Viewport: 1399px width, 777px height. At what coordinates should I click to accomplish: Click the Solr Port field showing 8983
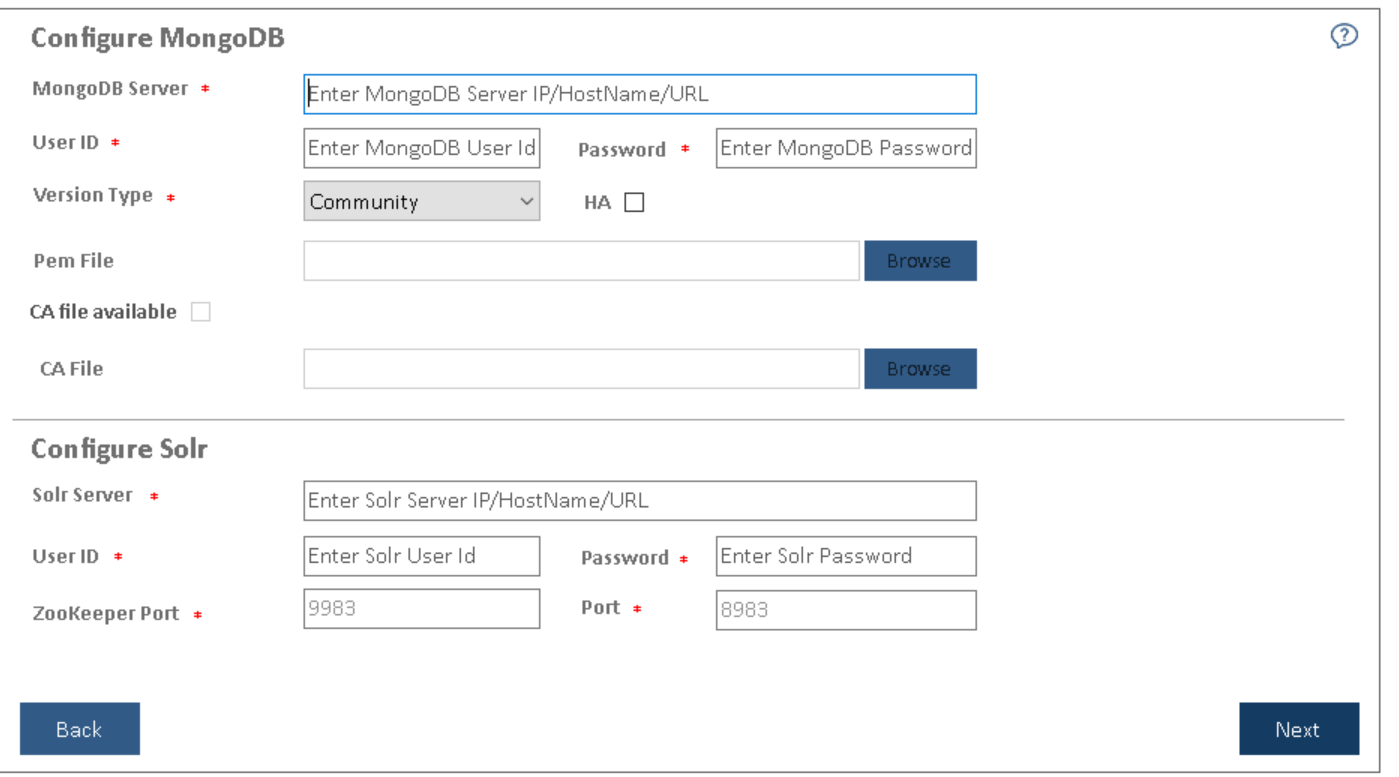(x=845, y=610)
